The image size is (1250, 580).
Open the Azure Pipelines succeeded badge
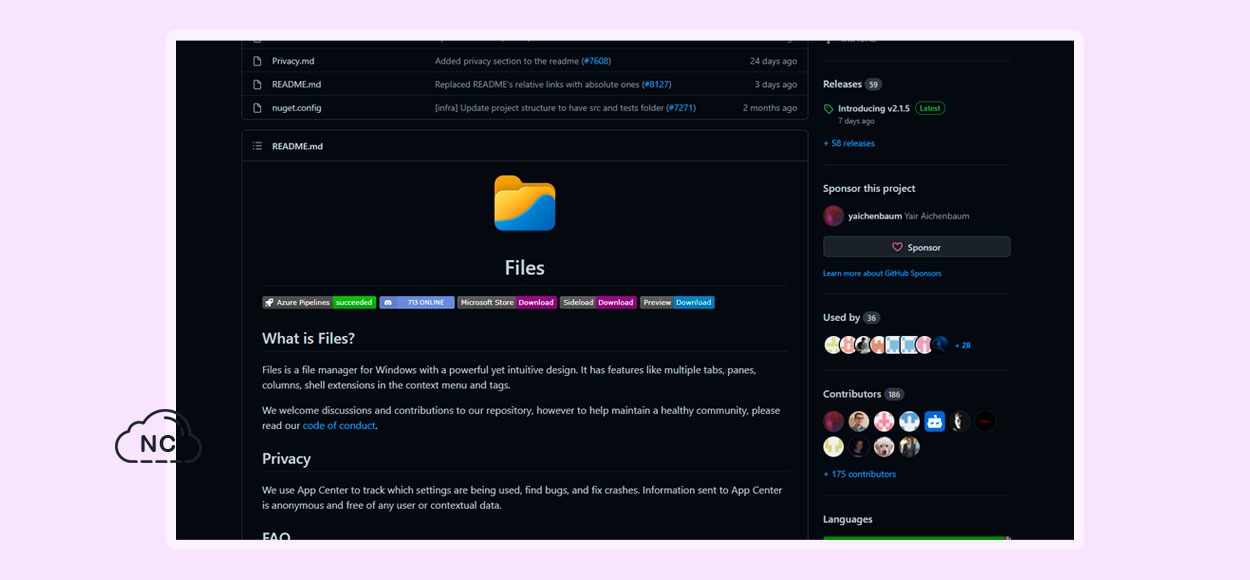tap(319, 302)
